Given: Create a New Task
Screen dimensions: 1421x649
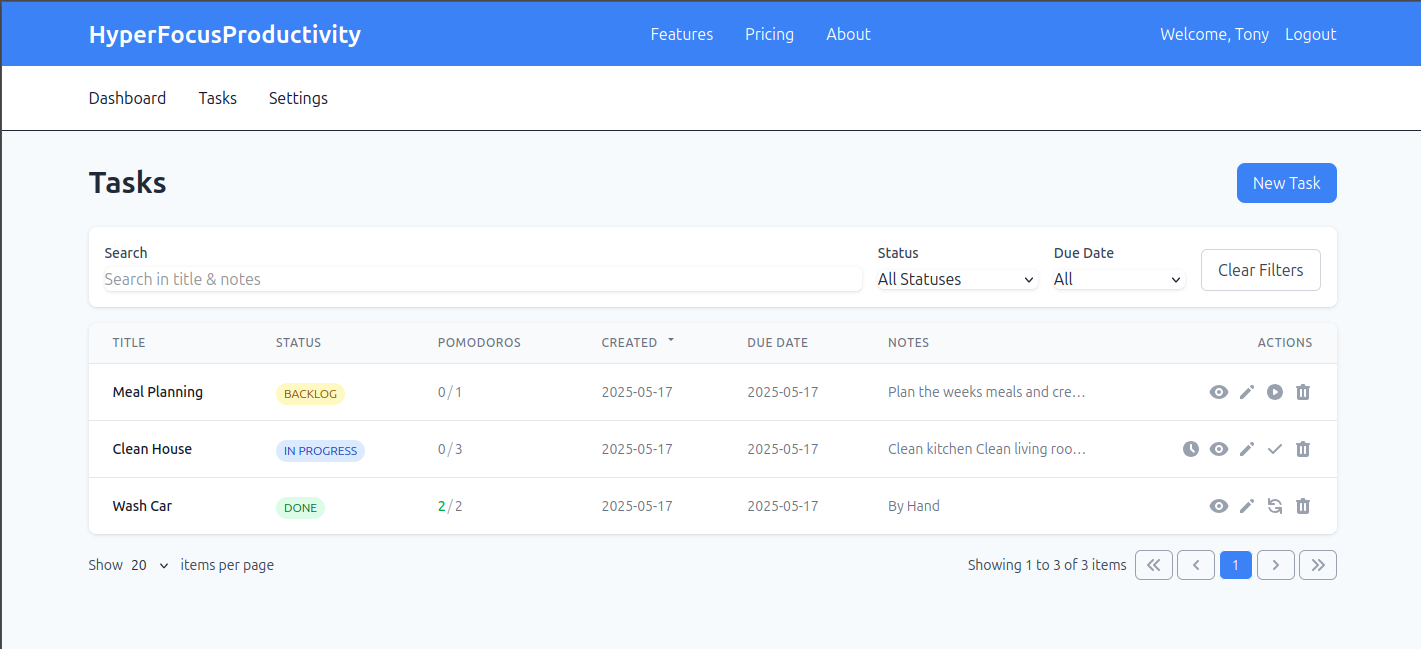Looking at the screenshot, I should tap(1286, 183).
